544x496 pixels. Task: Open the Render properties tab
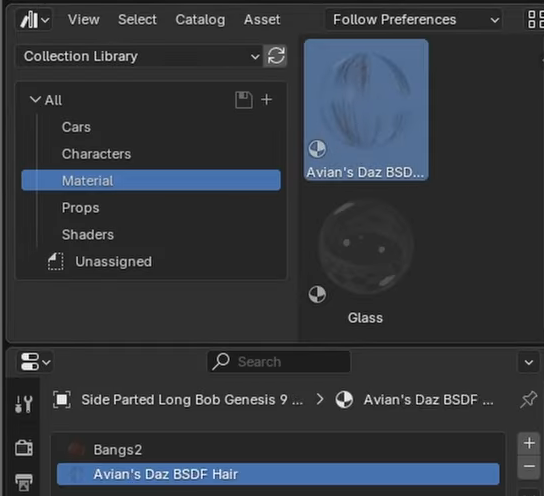[x=24, y=447]
